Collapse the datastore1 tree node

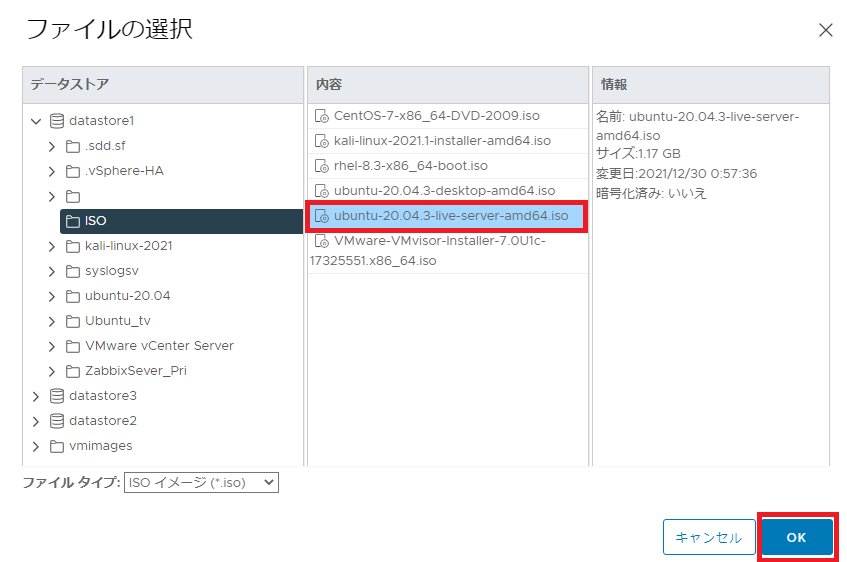pyautogui.click(x=36, y=121)
